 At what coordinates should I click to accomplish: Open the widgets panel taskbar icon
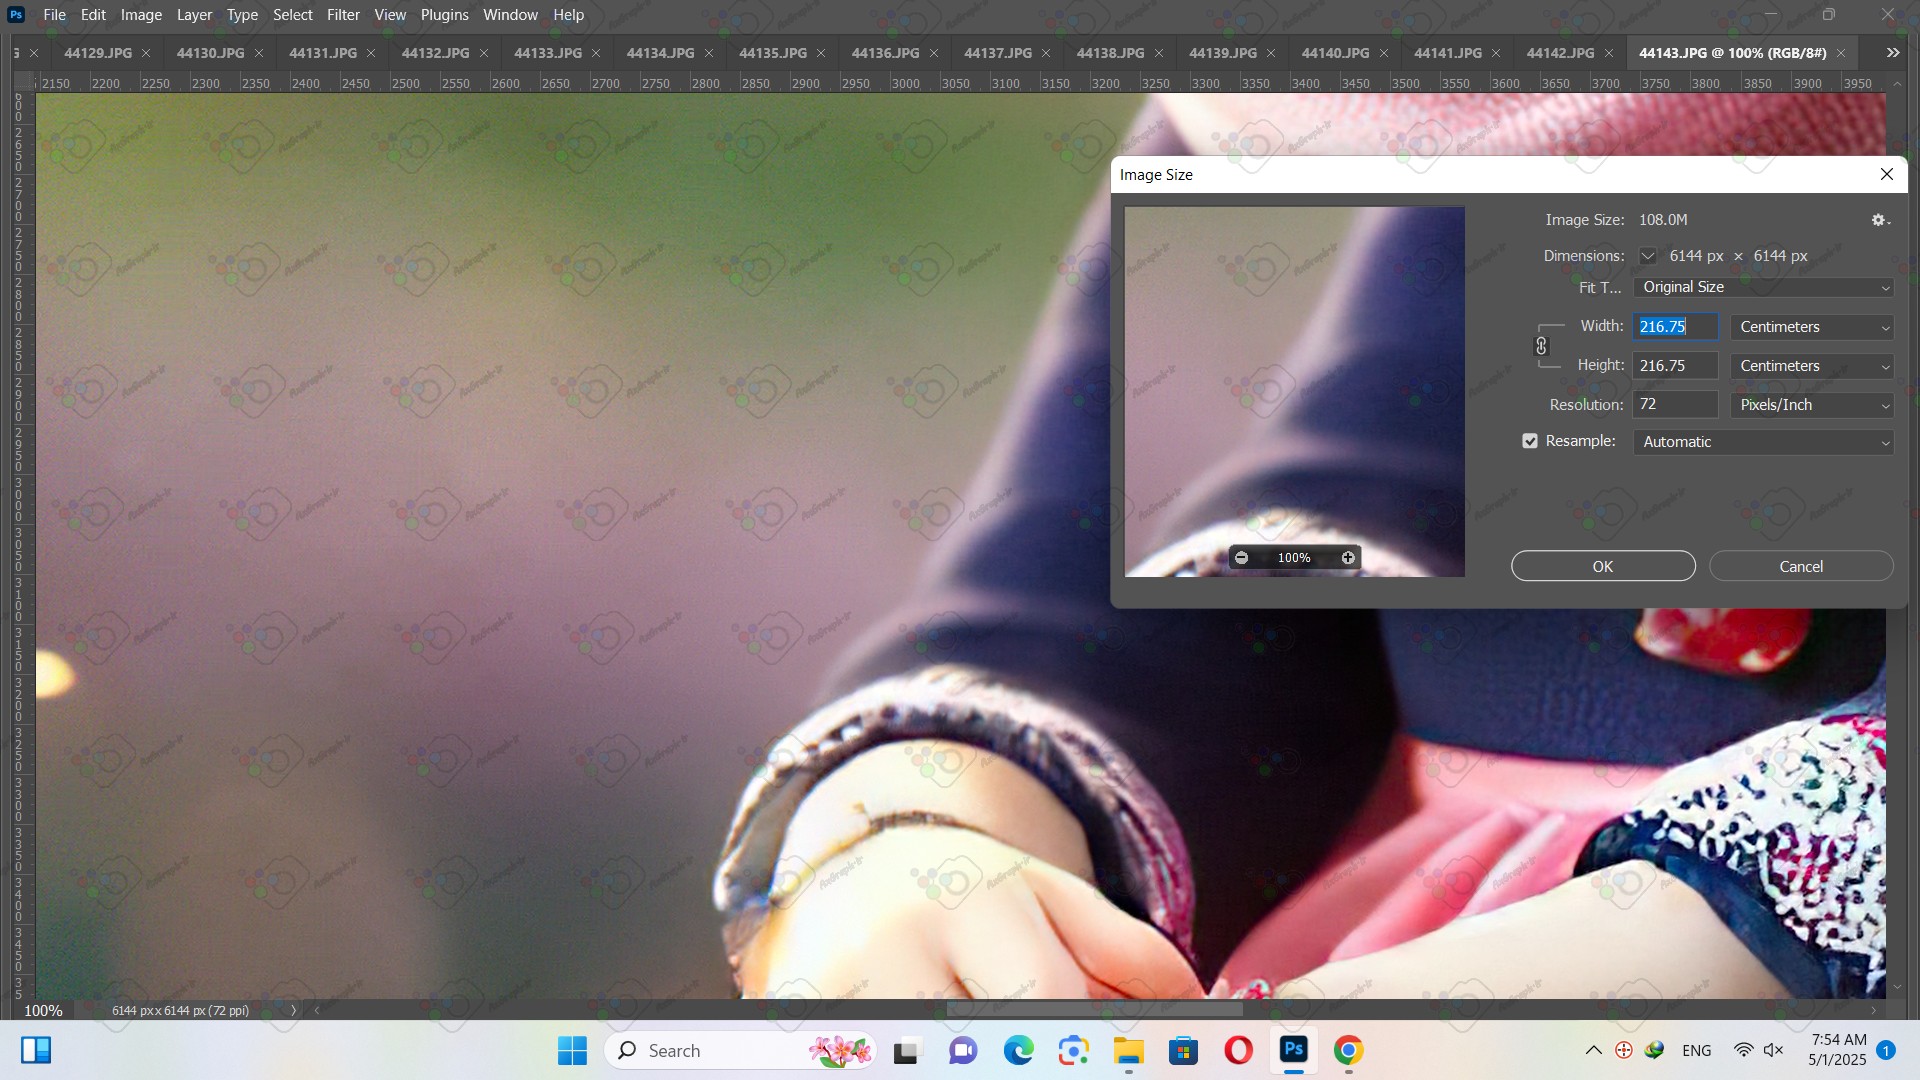tap(36, 1050)
